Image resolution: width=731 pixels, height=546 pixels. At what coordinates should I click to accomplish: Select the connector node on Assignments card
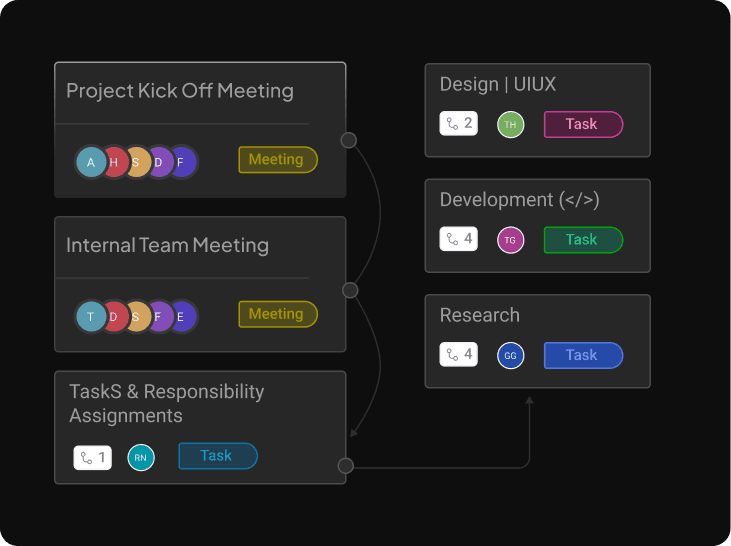346,466
